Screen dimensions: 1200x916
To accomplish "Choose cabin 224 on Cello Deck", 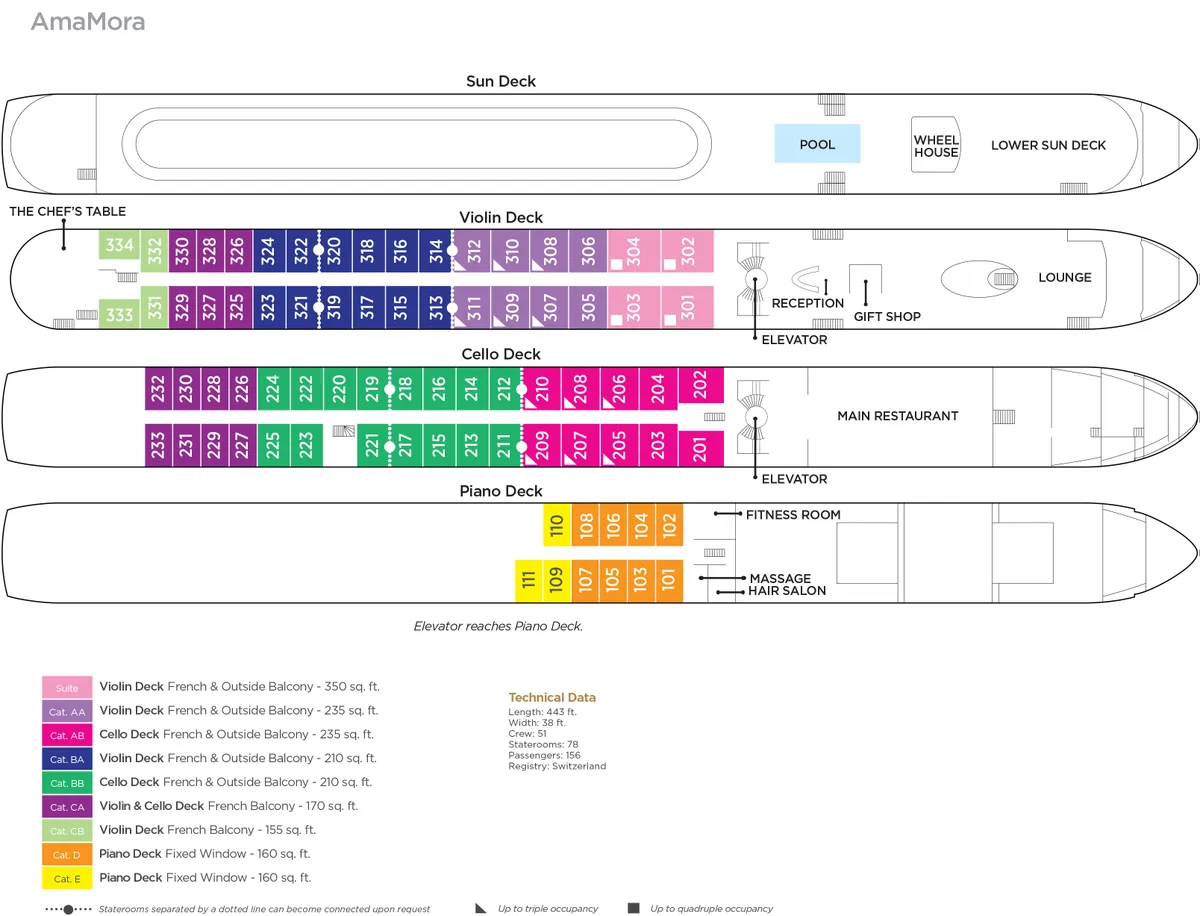I will (x=274, y=388).
